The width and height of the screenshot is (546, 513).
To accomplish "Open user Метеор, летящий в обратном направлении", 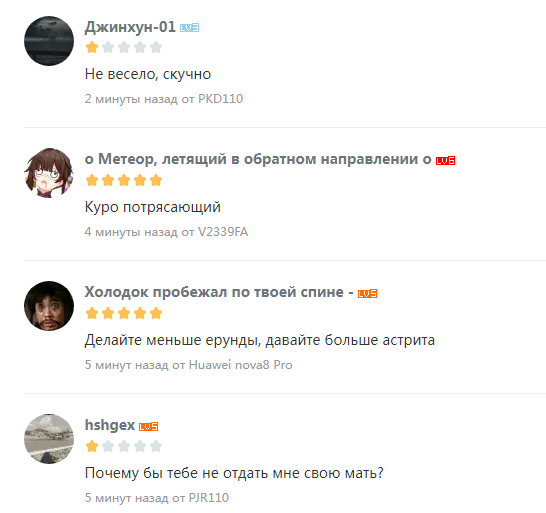I will pyautogui.click(x=258, y=159).
